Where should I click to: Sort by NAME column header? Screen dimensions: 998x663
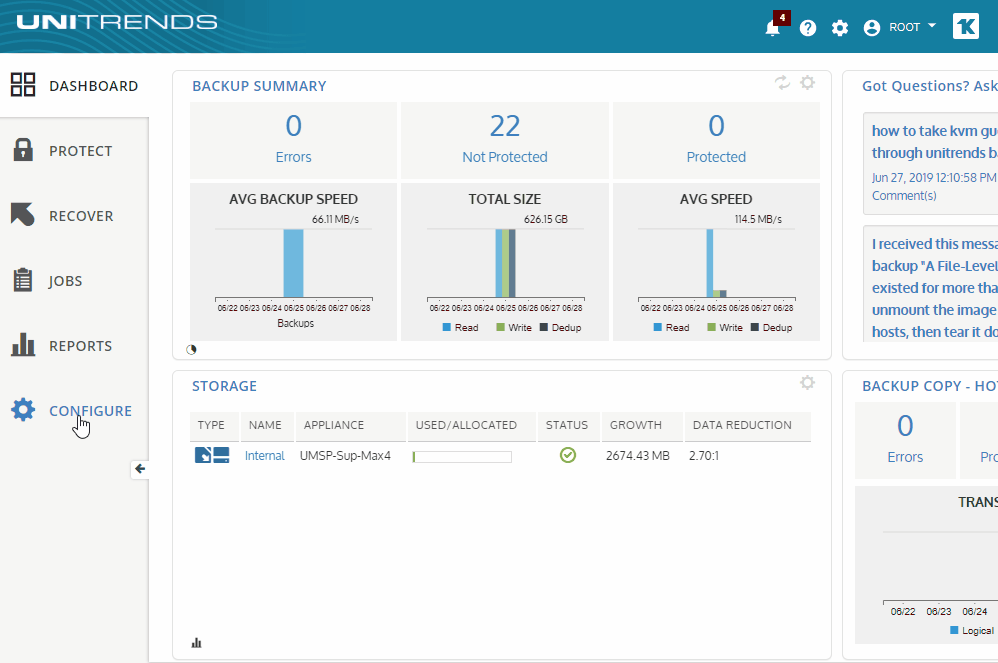pyautogui.click(x=267, y=426)
